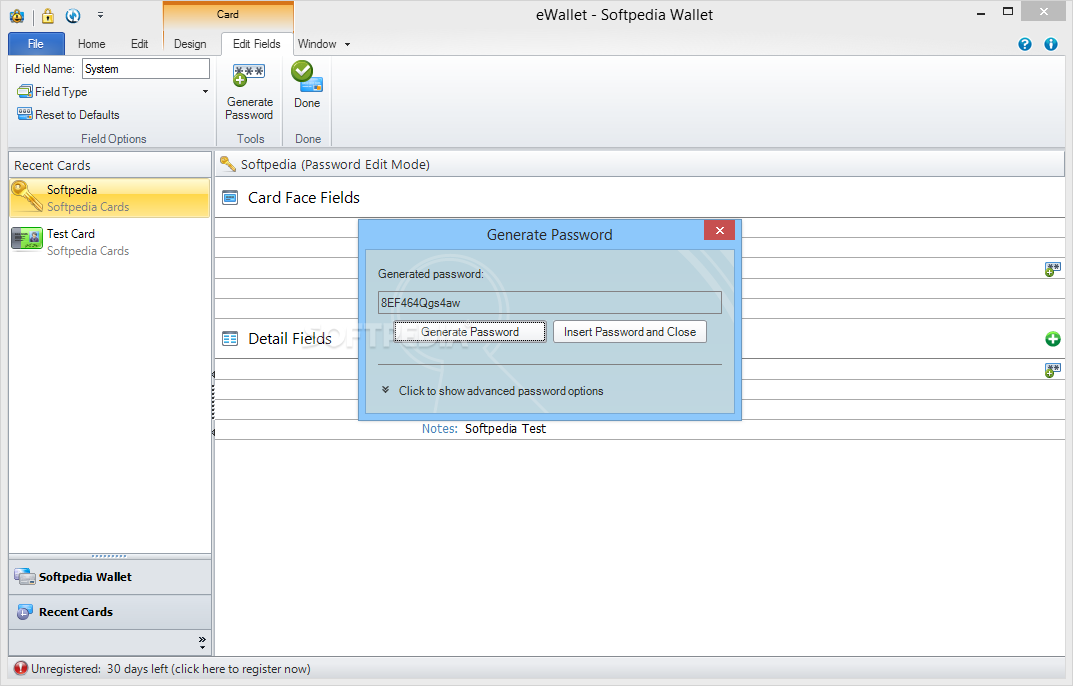Select Test Card in Recent Cards list

pos(109,242)
